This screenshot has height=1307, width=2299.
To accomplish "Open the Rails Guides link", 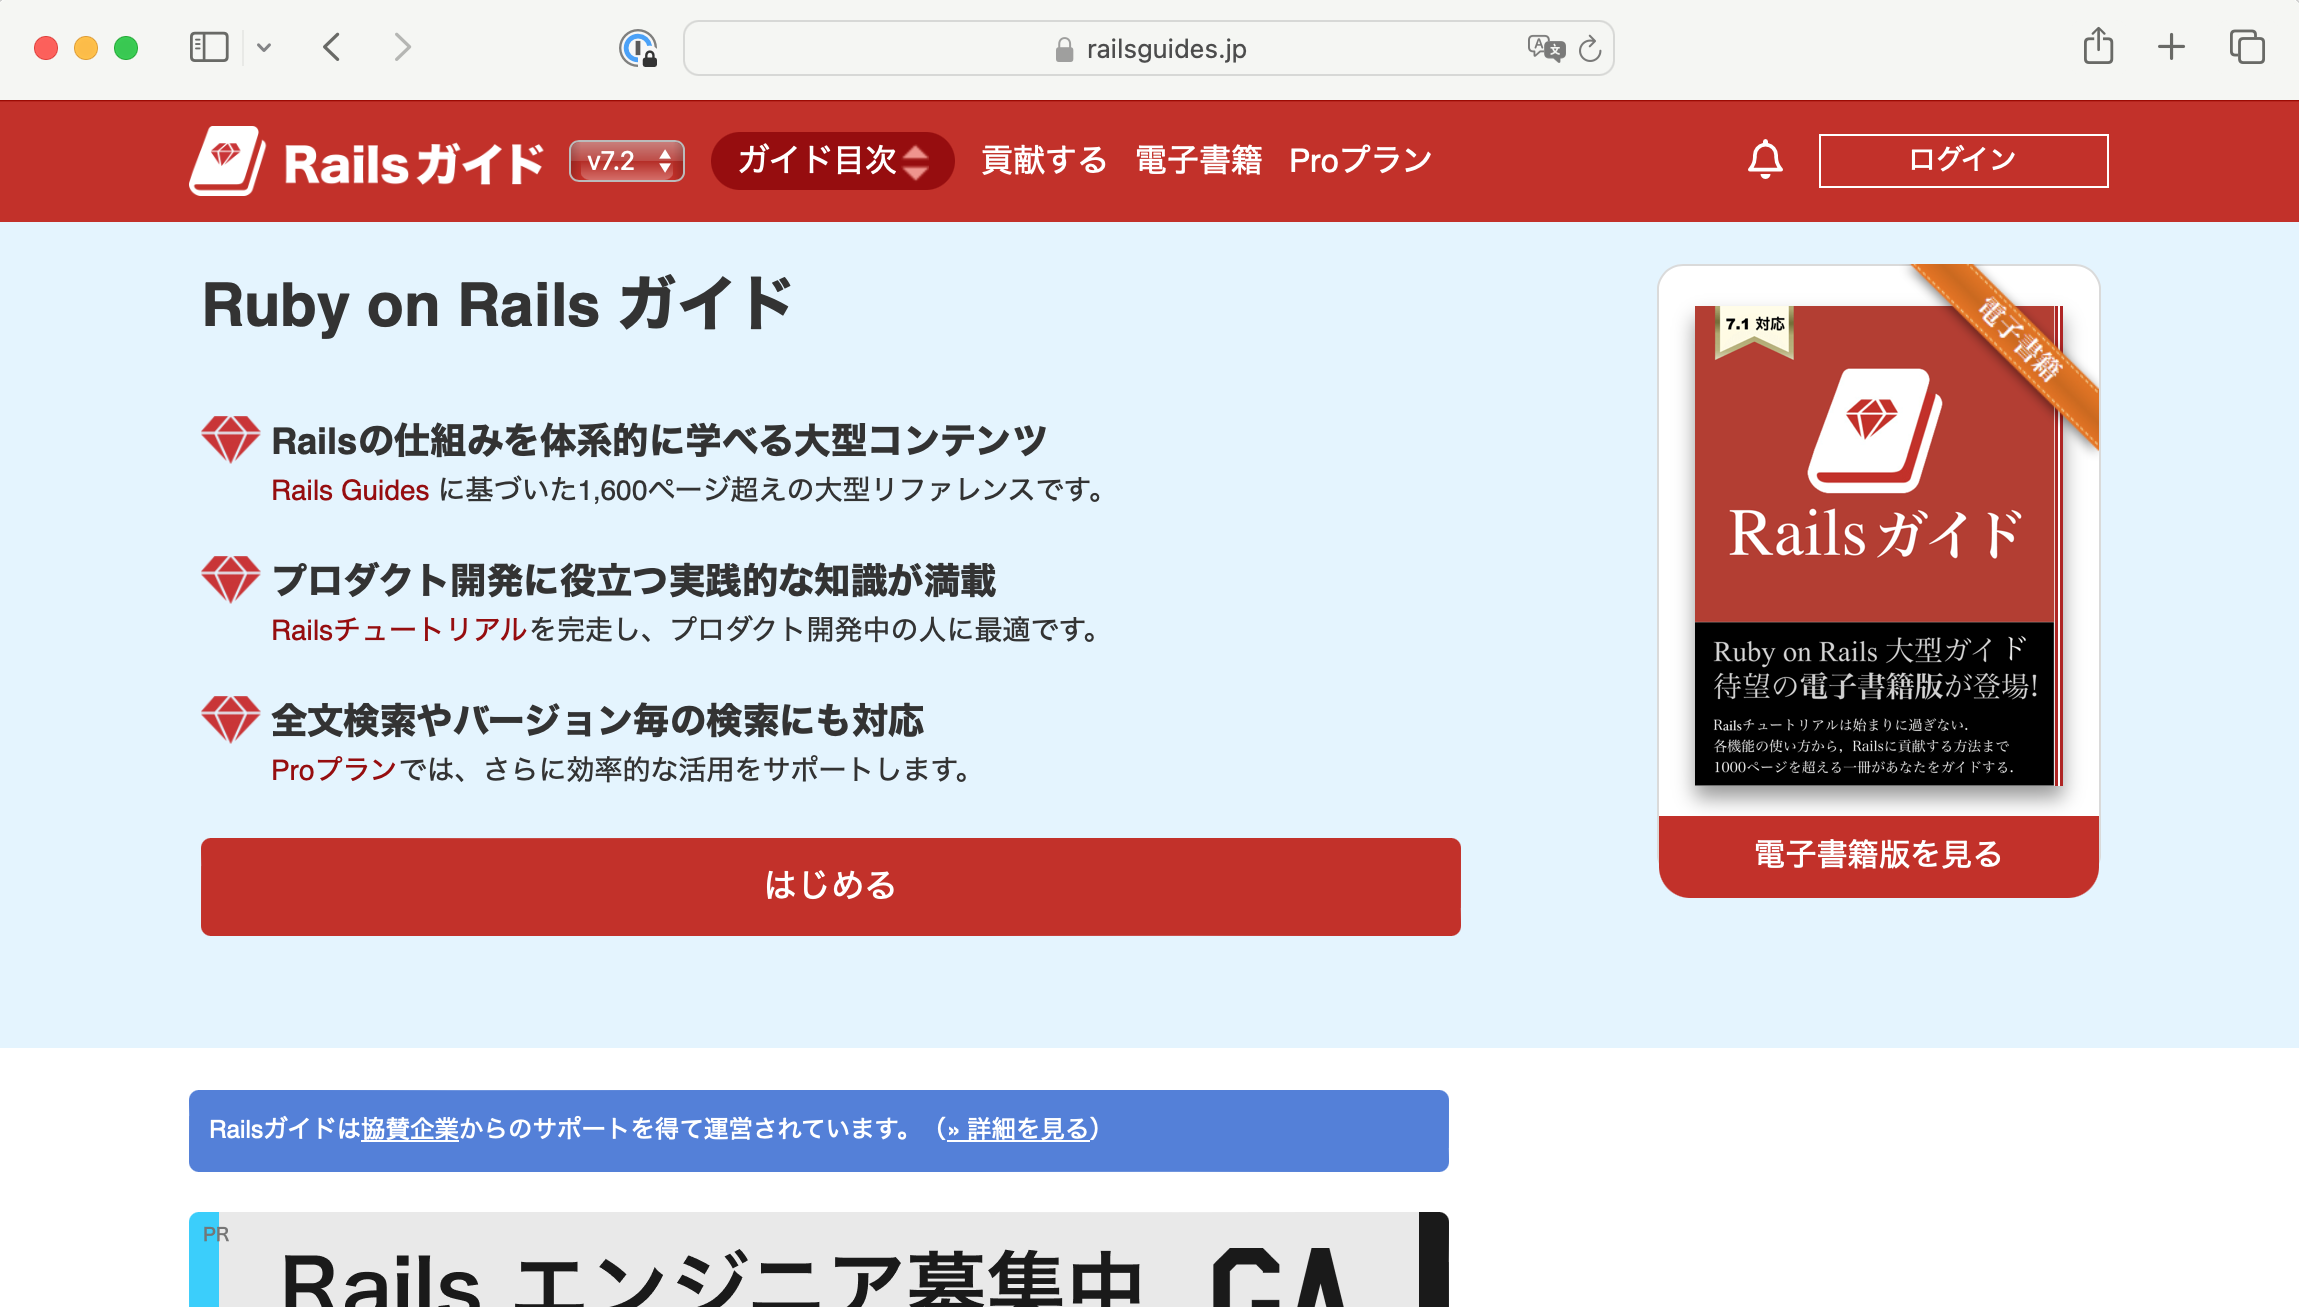I will [x=349, y=491].
